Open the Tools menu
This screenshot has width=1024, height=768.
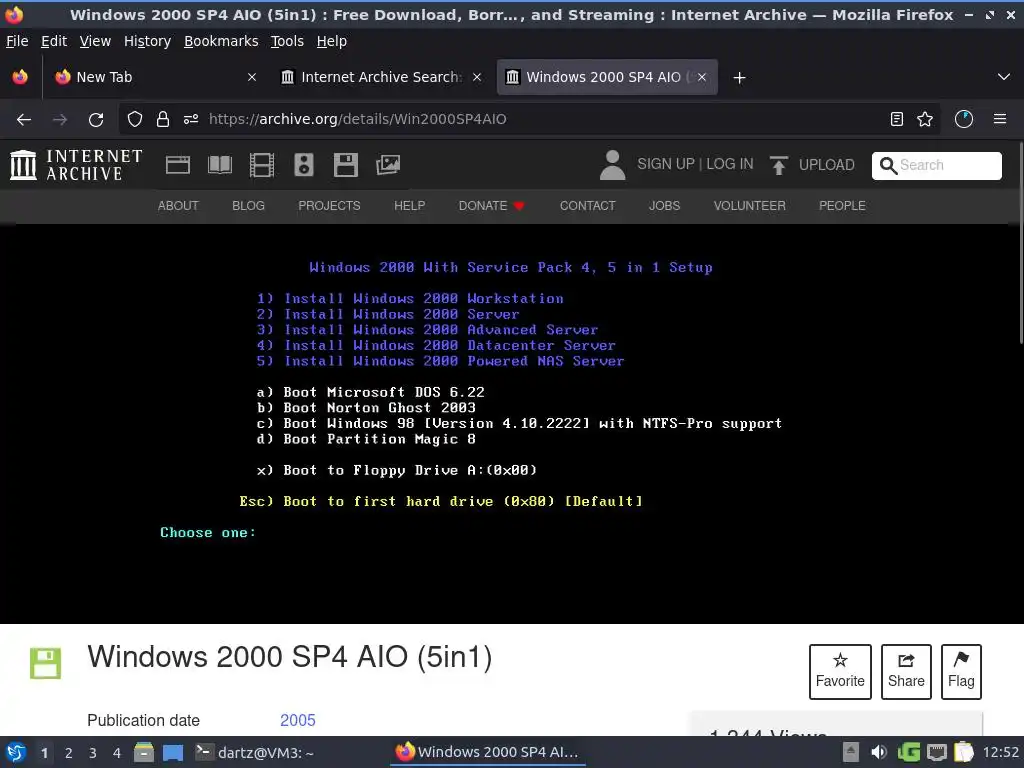tap(287, 41)
